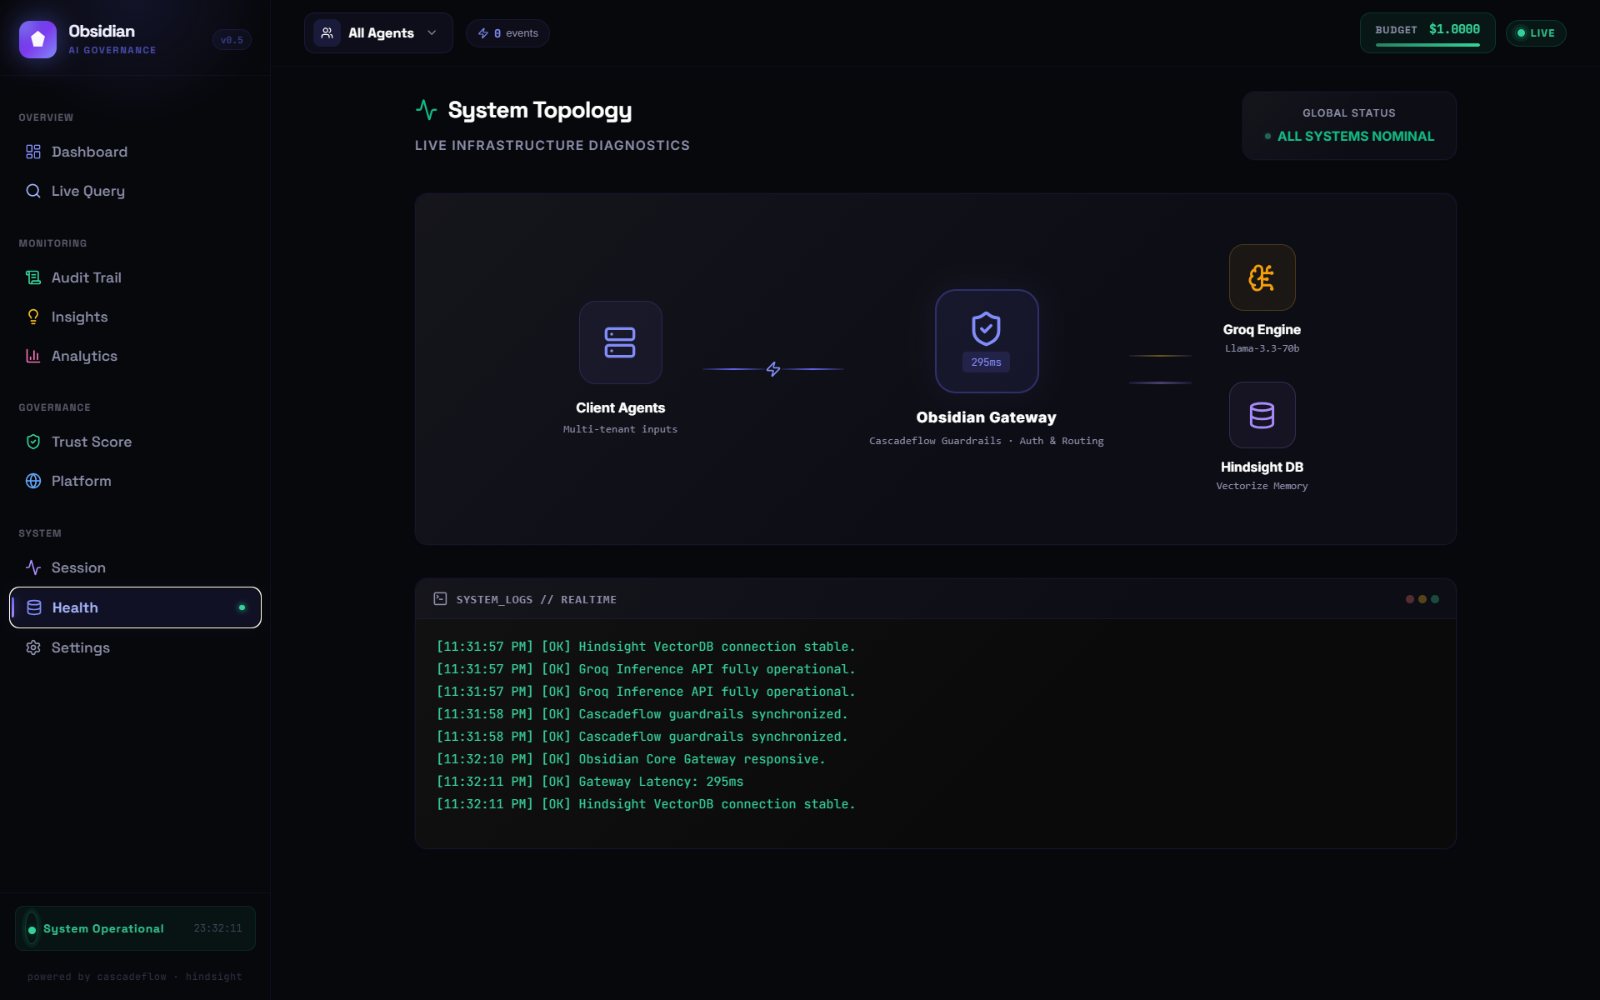Image resolution: width=1600 pixels, height=1000 pixels.
Task: Click the Session pulse icon
Action: coord(33,568)
